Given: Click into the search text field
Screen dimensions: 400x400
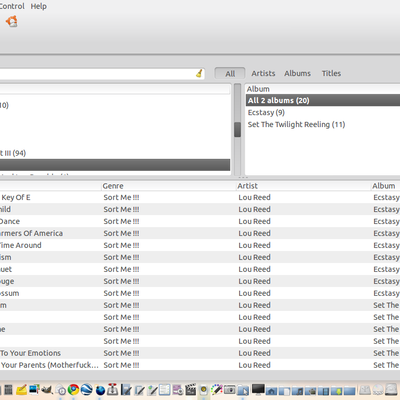Looking at the screenshot, I should [x=98, y=74].
